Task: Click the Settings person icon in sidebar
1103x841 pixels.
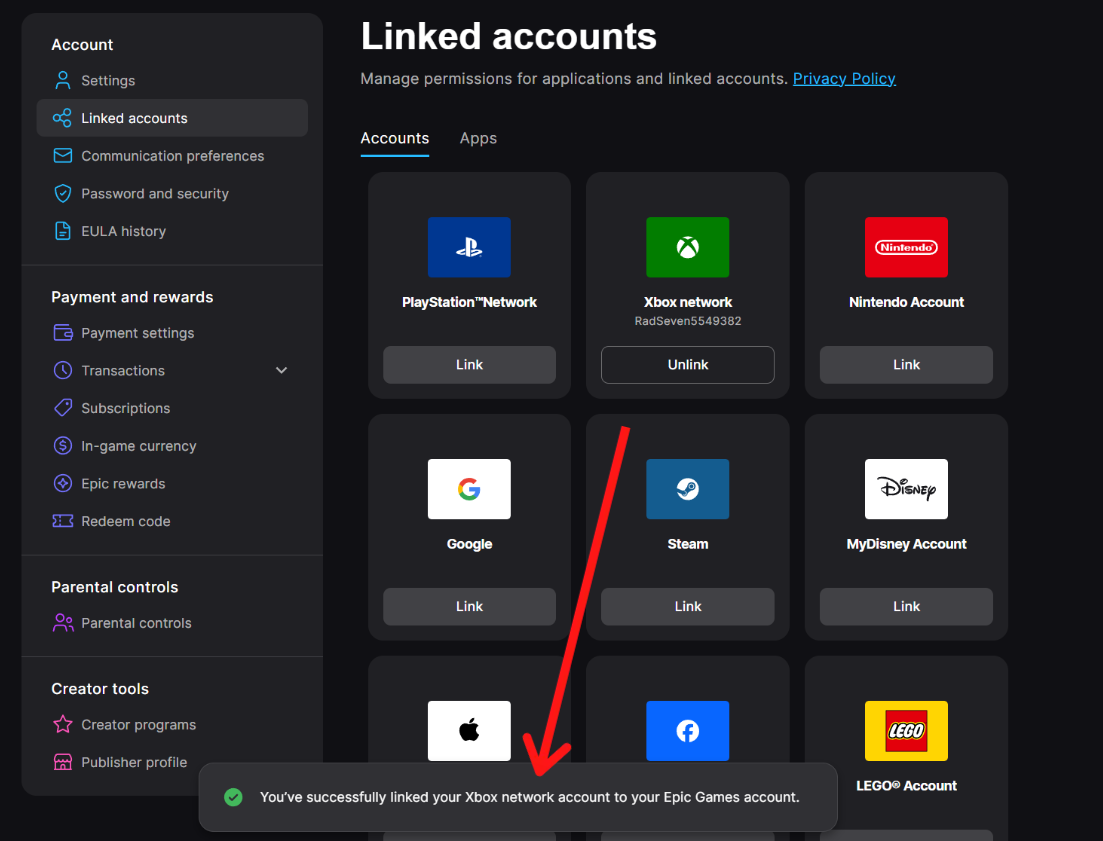Action: pyautogui.click(x=63, y=80)
